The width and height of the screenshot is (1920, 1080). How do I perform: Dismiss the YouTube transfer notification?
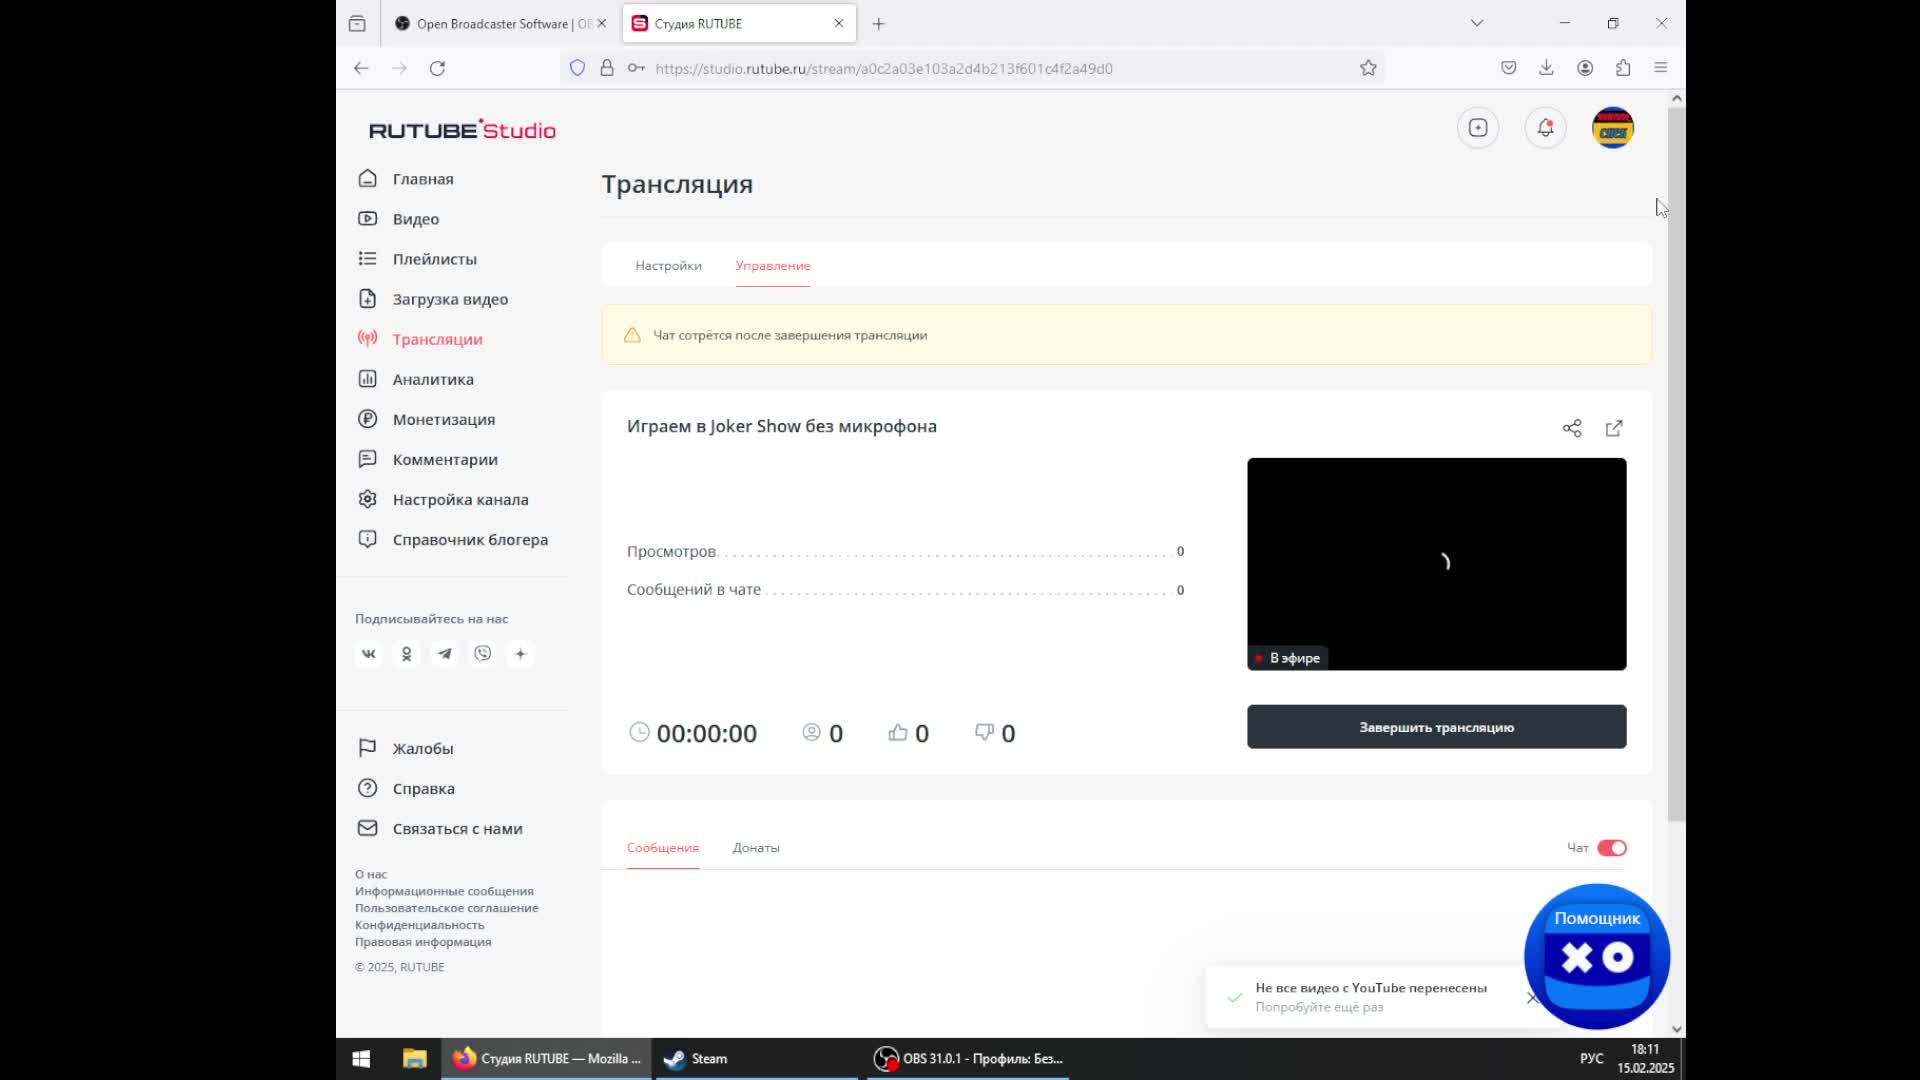(x=1532, y=997)
